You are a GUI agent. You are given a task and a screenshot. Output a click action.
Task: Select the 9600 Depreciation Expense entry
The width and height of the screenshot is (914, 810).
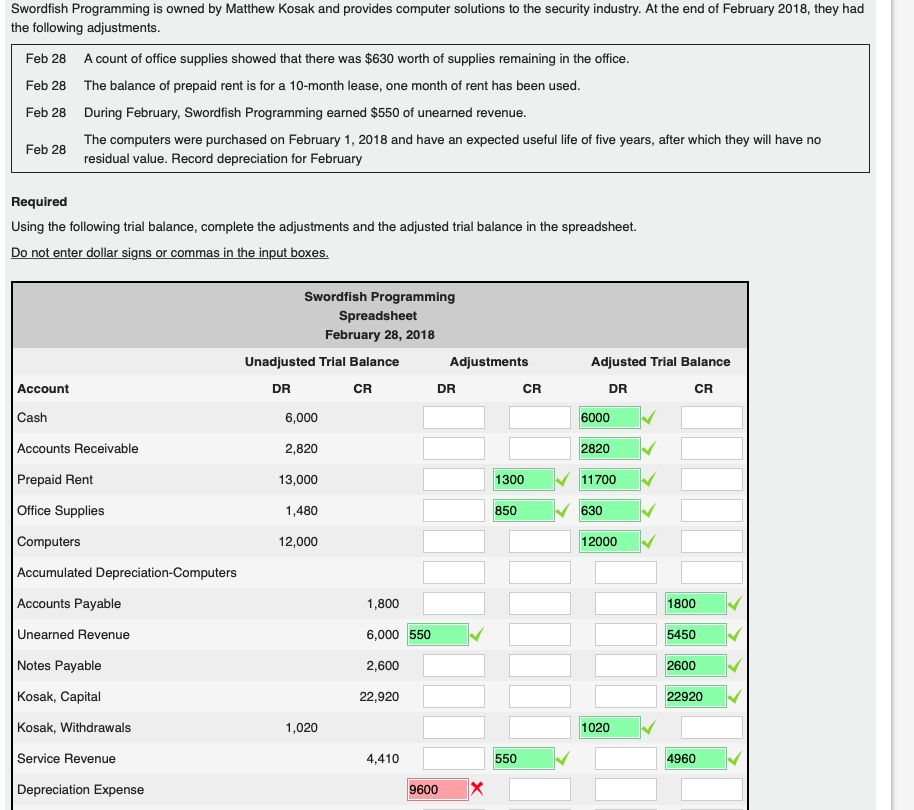coord(437,789)
